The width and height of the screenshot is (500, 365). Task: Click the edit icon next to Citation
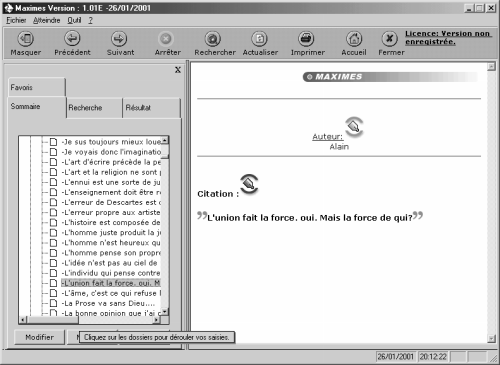pyautogui.click(x=249, y=184)
